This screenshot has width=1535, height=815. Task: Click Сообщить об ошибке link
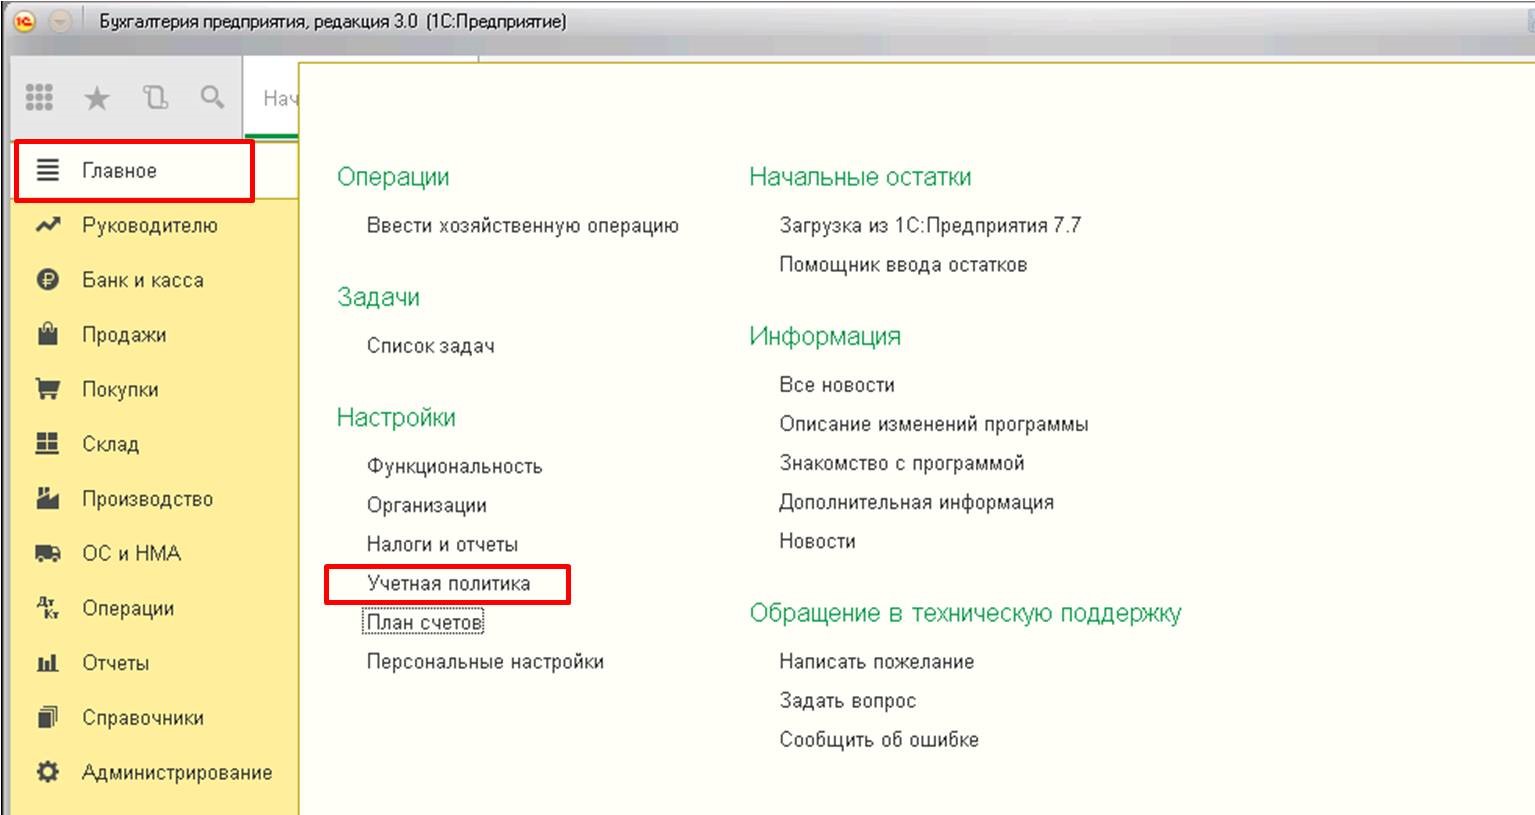878,740
